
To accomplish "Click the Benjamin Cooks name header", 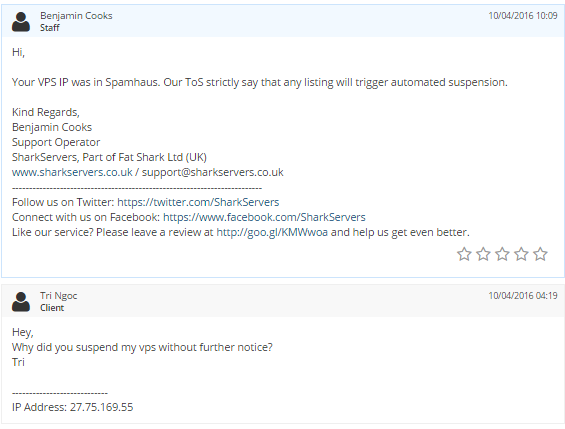I will pos(76,16).
